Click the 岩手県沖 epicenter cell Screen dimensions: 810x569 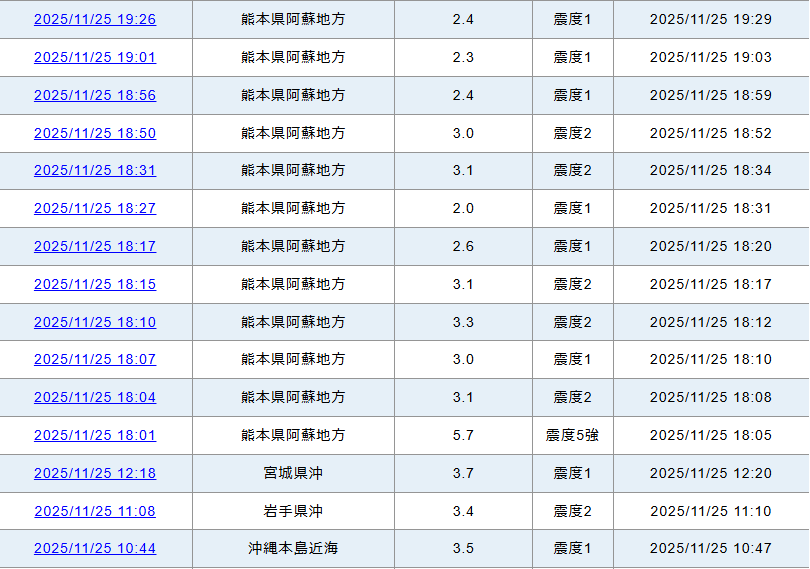(293, 511)
